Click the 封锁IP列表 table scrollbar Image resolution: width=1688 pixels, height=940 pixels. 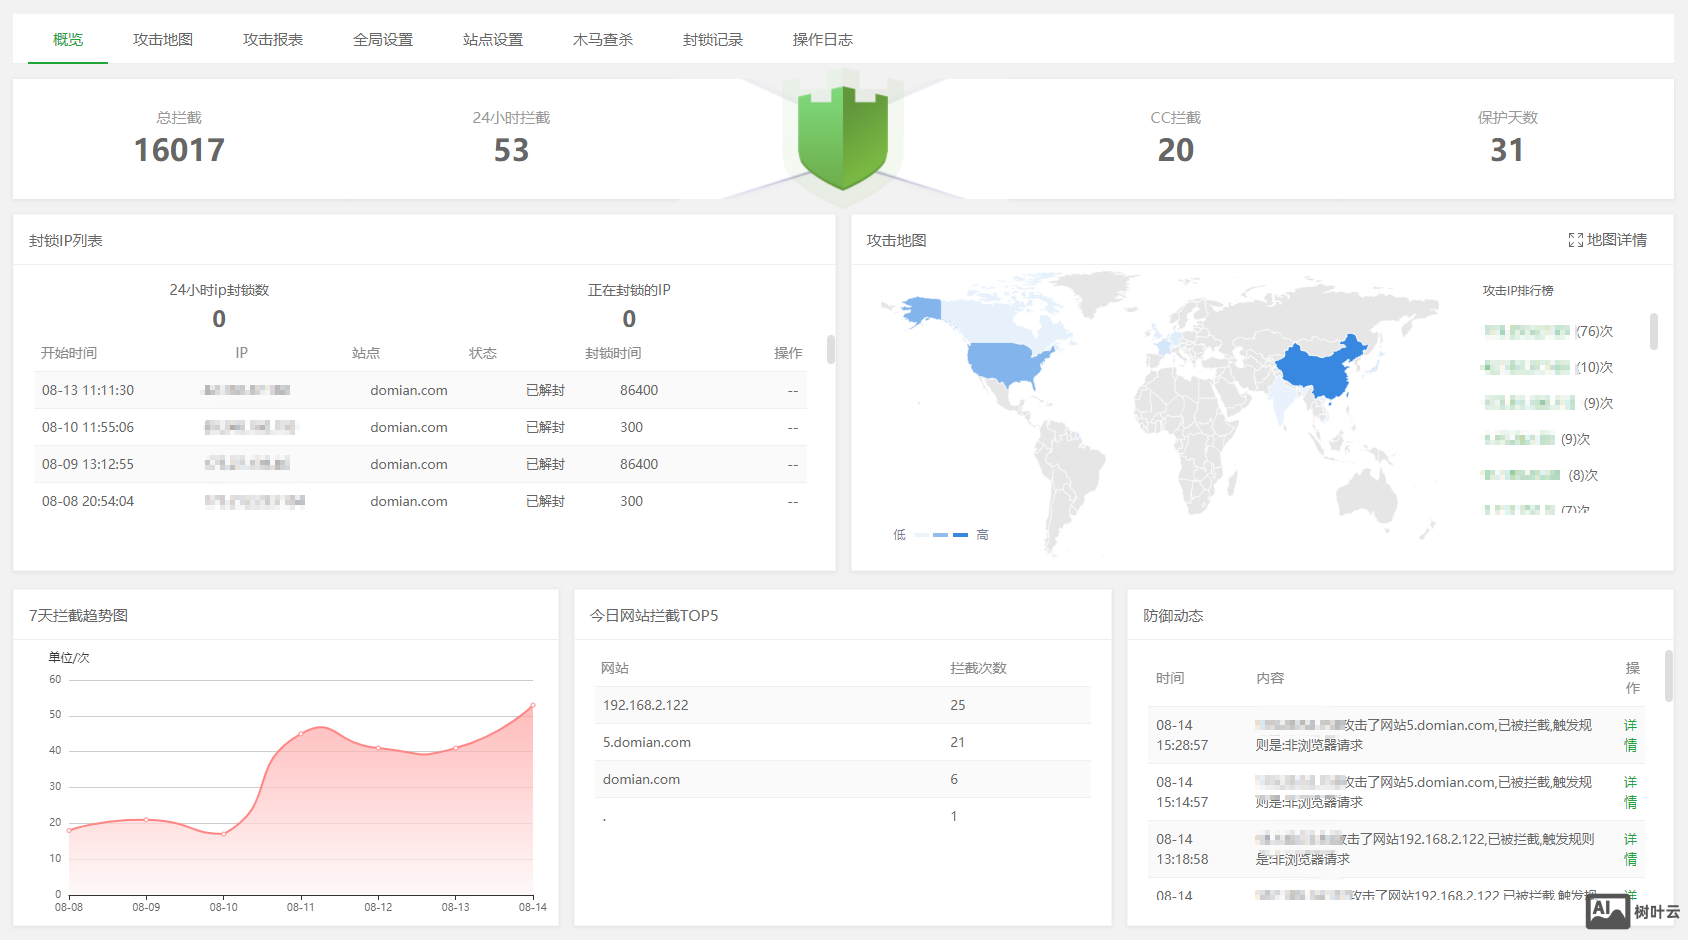pyautogui.click(x=830, y=349)
